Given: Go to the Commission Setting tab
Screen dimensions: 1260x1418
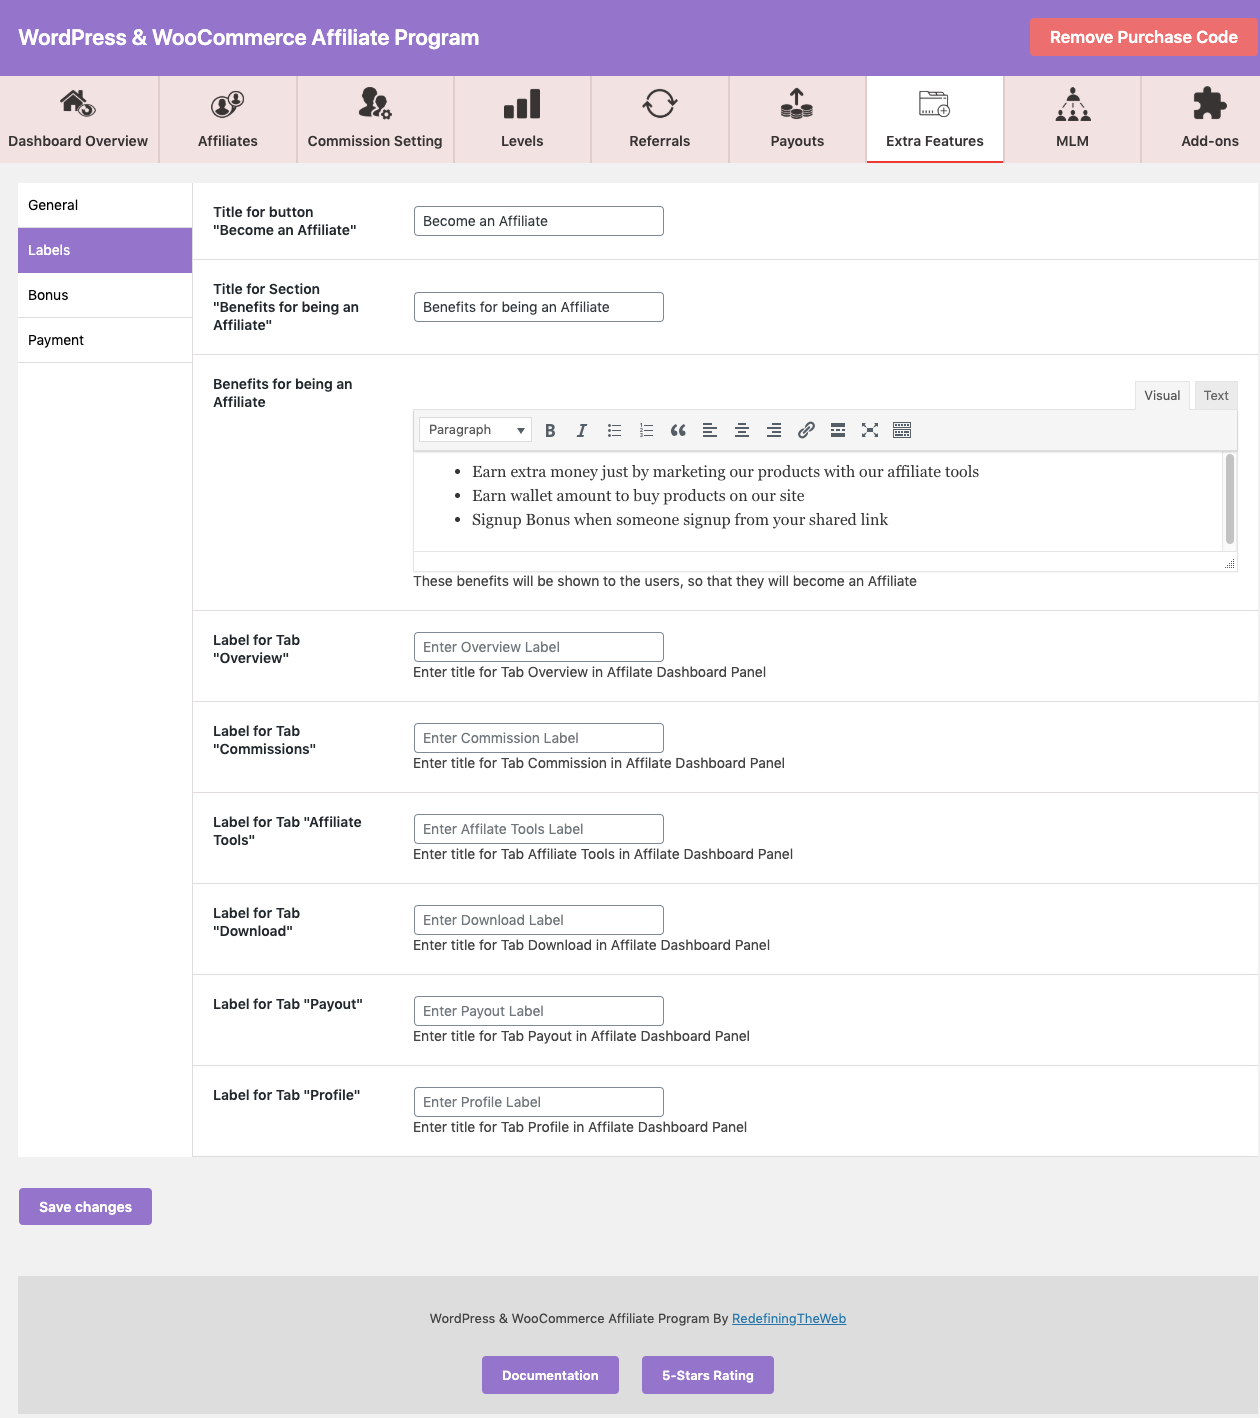Looking at the screenshot, I should click(x=375, y=119).
